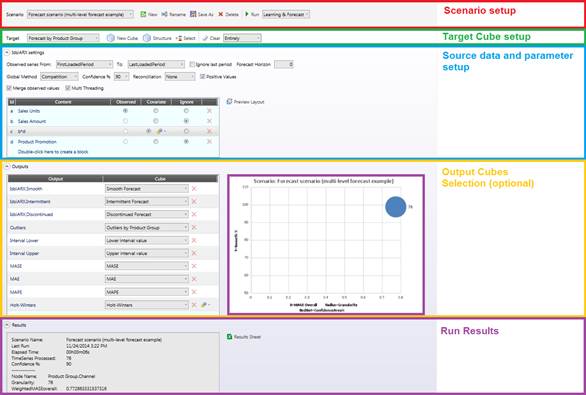
Task: Click the Save As icon
Action: pos(193,14)
